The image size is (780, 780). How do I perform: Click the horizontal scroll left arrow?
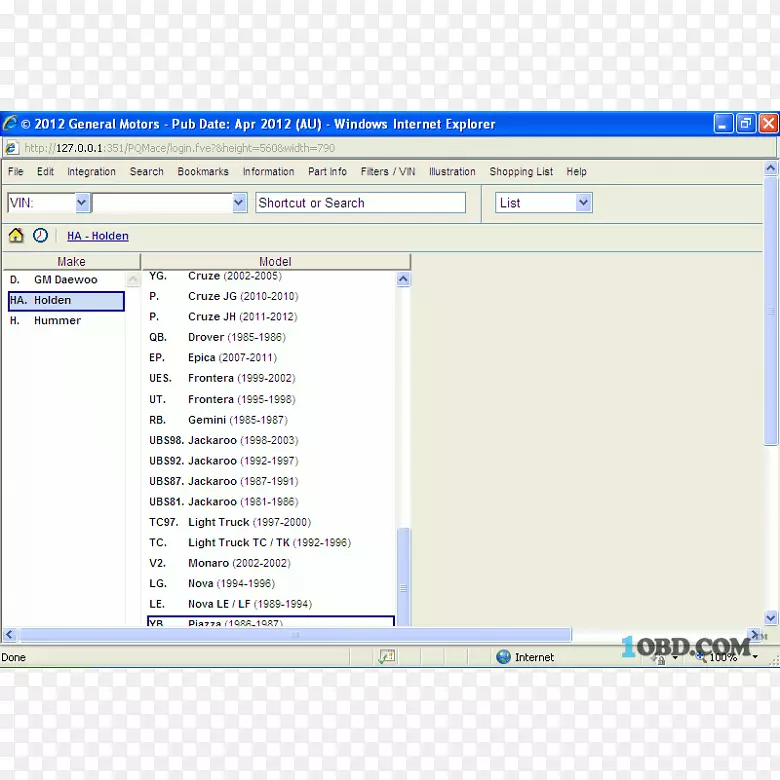pyautogui.click(x=9, y=634)
